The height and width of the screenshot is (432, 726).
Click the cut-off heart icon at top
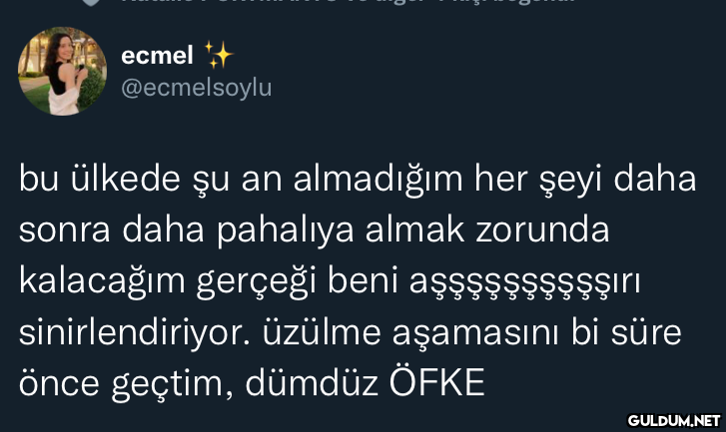point(90,2)
